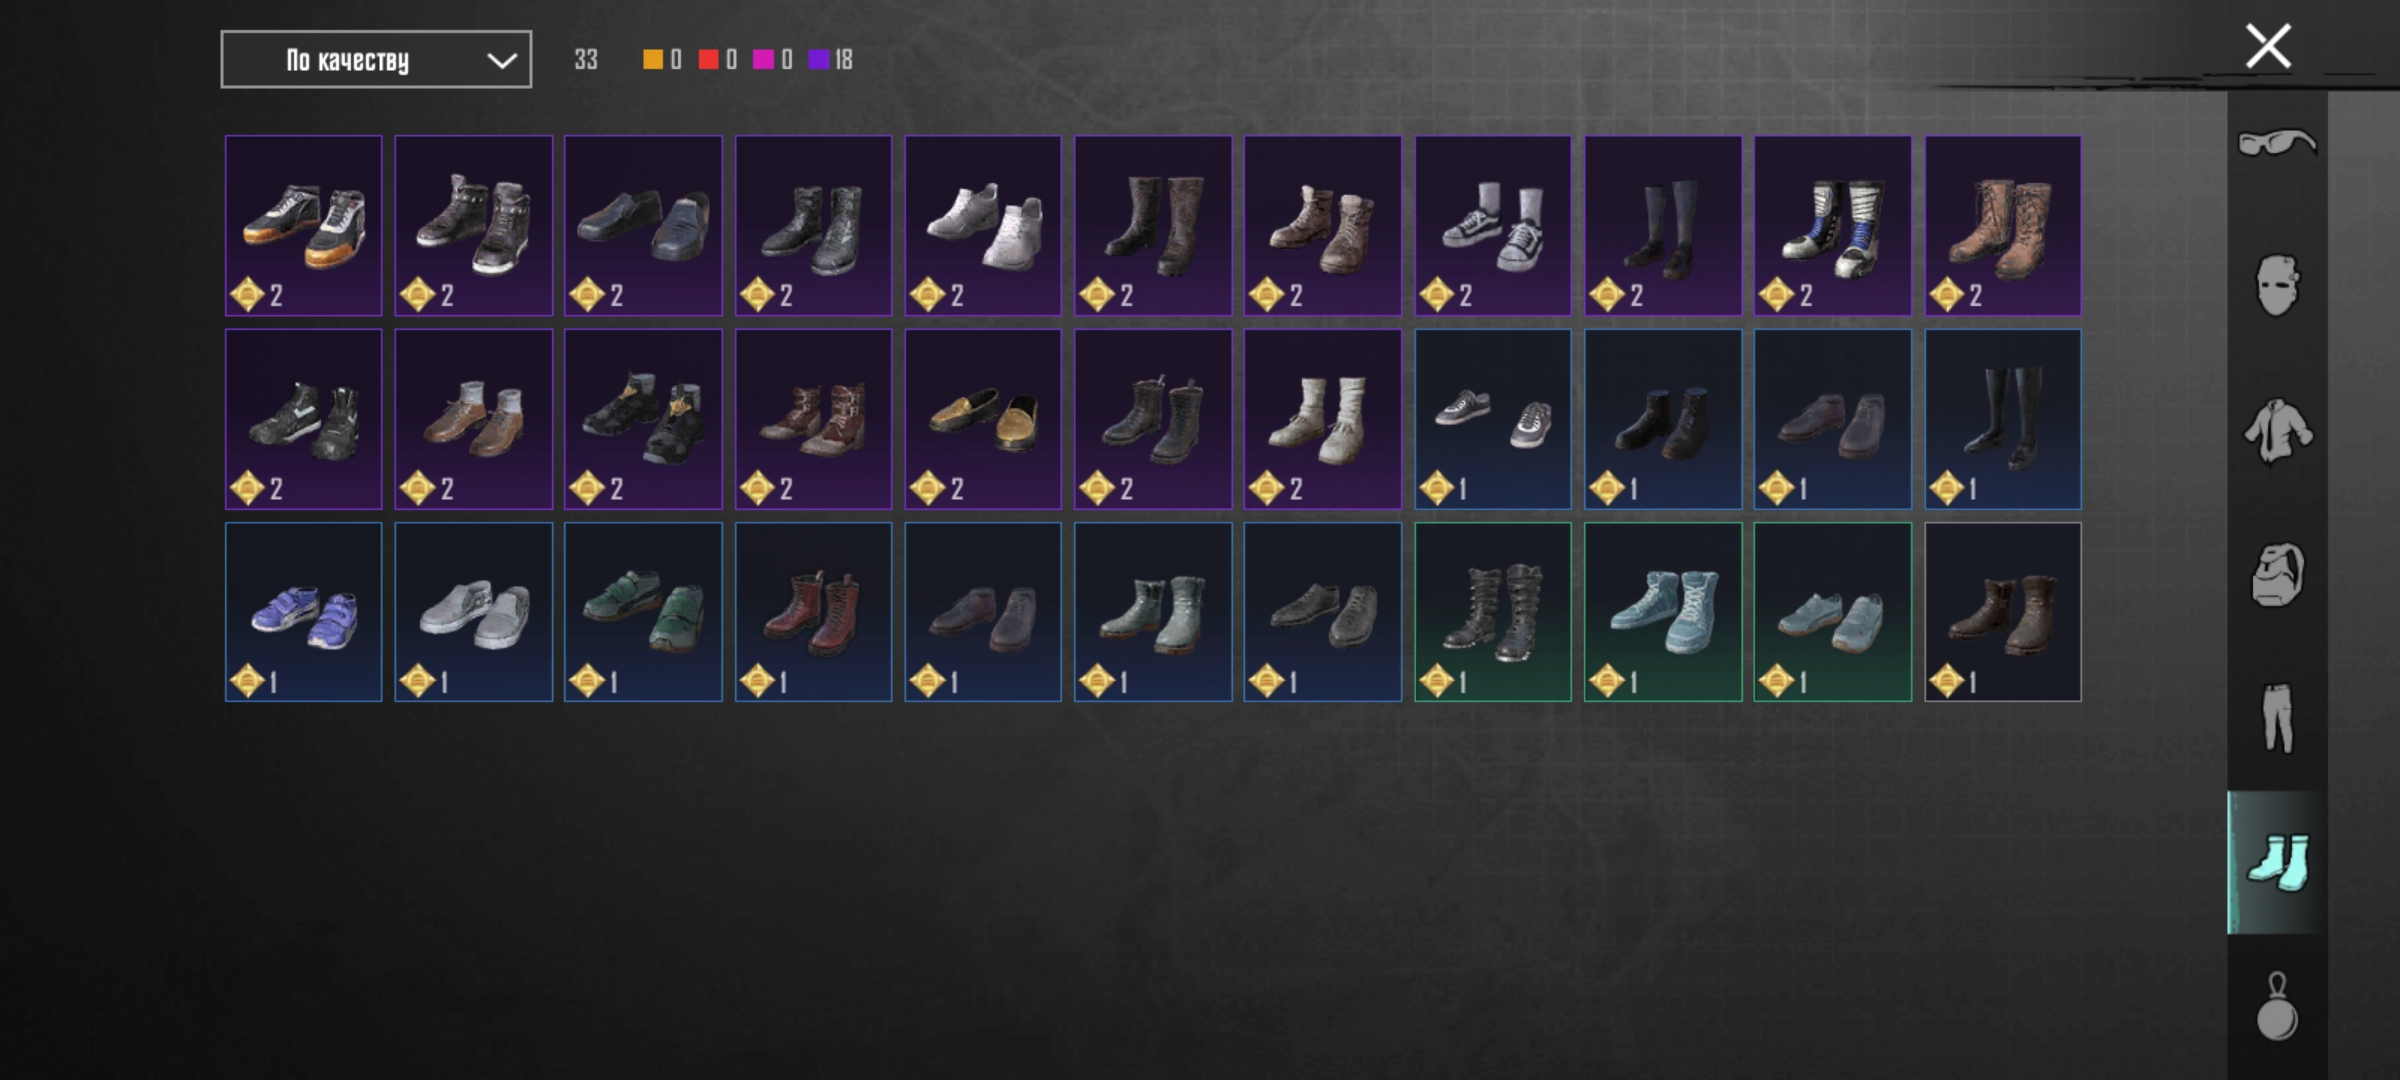The image size is (2400, 1080).
Task: Close the inventory screen with X
Action: pyautogui.click(x=2268, y=46)
